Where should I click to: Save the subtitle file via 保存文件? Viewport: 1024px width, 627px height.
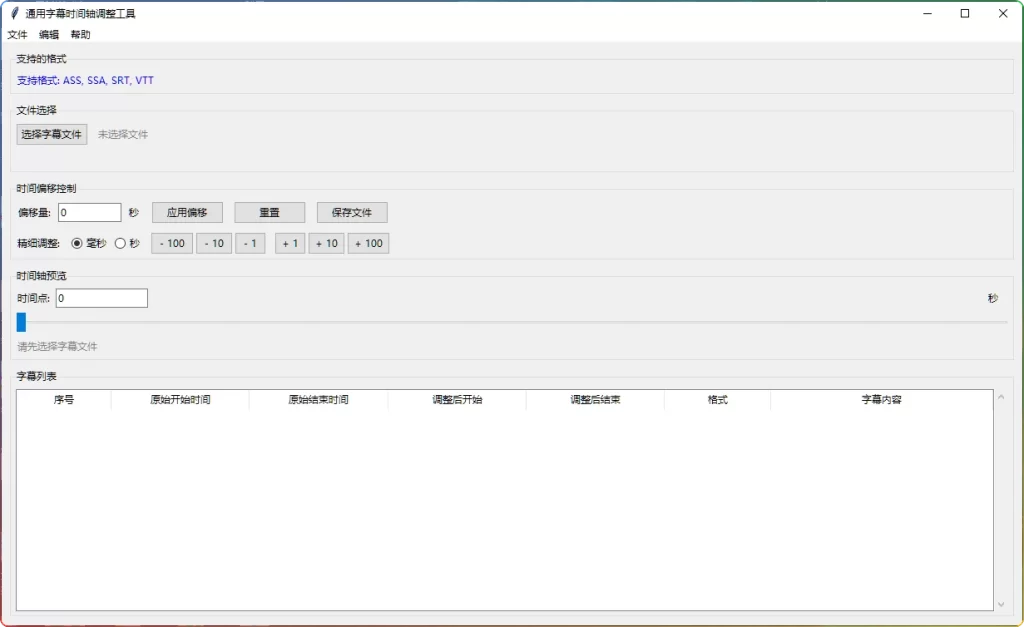pyautogui.click(x=351, y=212)
